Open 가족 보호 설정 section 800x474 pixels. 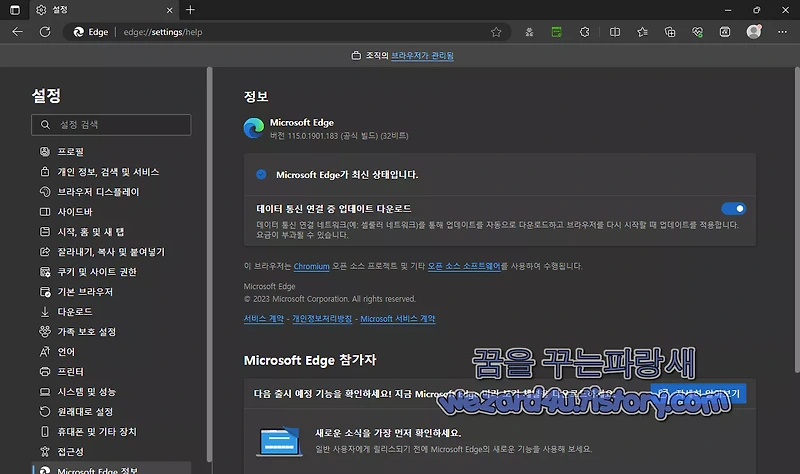coord(112,332)
